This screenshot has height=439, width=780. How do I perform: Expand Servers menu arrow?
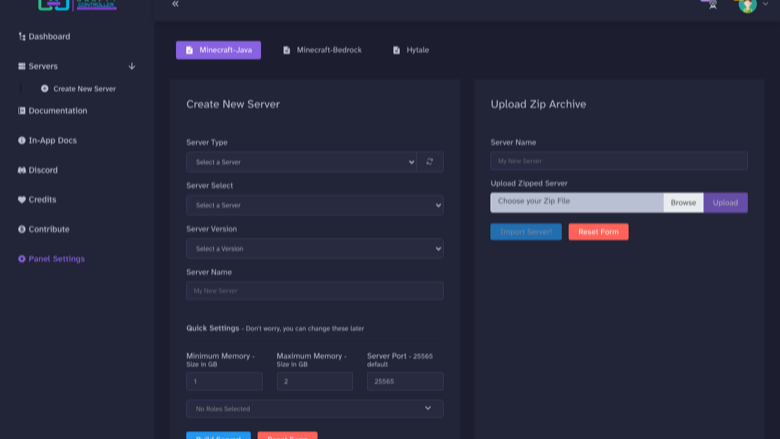[132, 66]
